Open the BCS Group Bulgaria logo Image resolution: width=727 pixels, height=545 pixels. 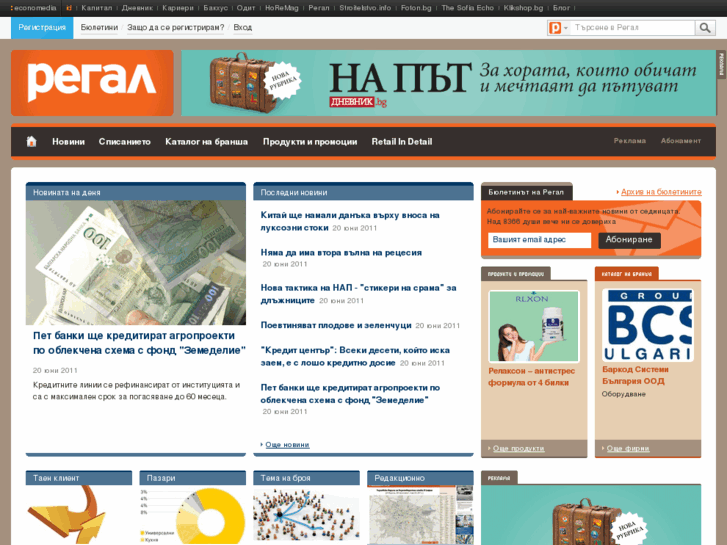point(648,325)
